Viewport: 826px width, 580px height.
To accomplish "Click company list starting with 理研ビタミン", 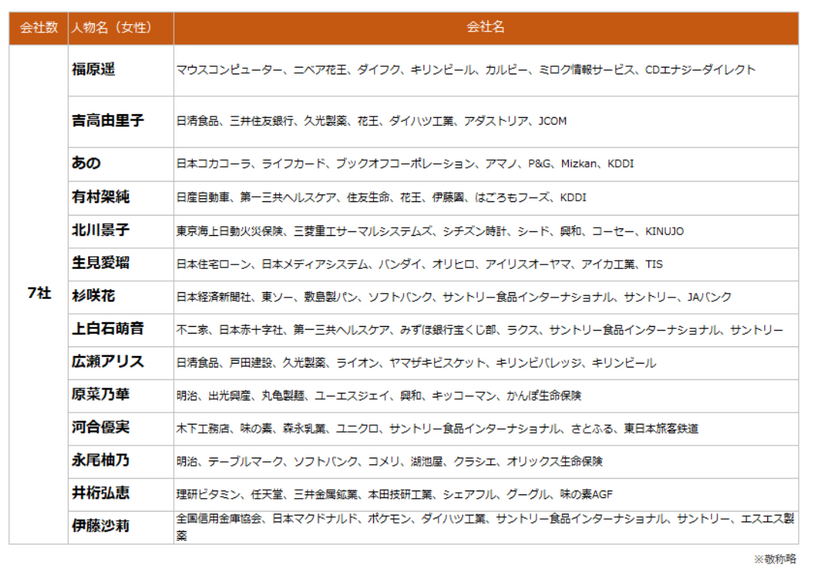I will pos(394,494).
